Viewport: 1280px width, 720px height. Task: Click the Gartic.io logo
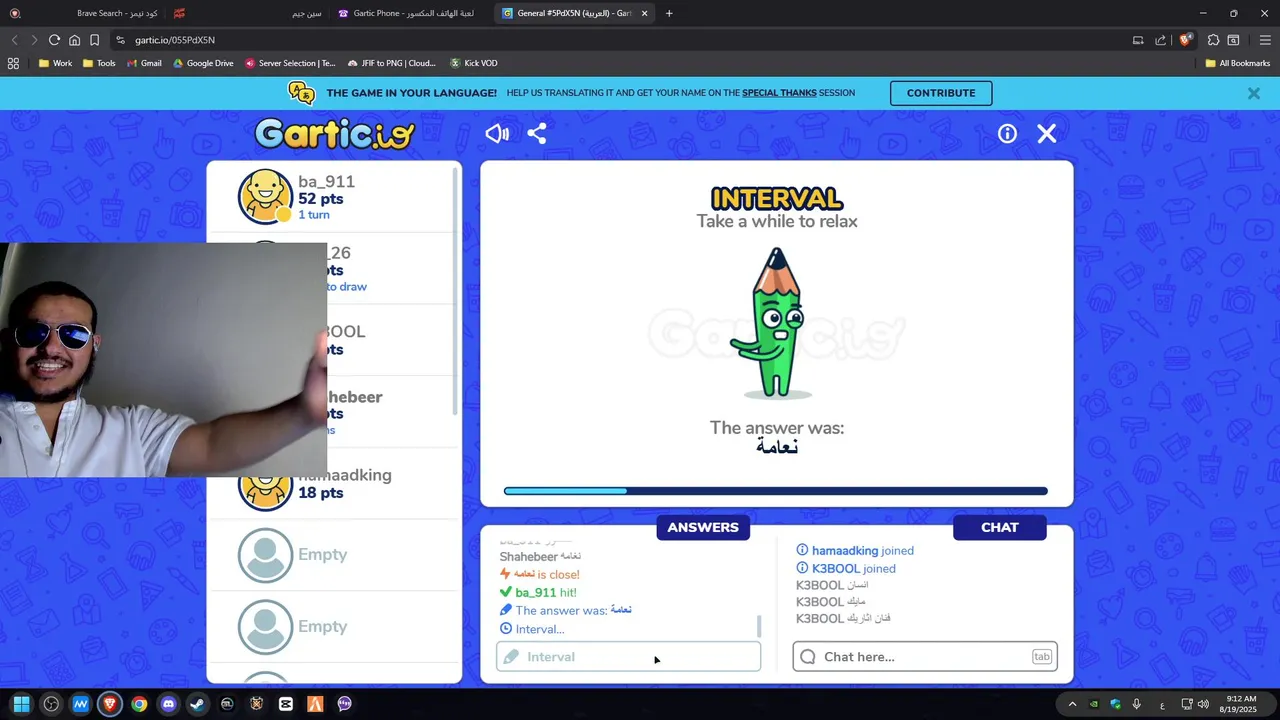334,133
